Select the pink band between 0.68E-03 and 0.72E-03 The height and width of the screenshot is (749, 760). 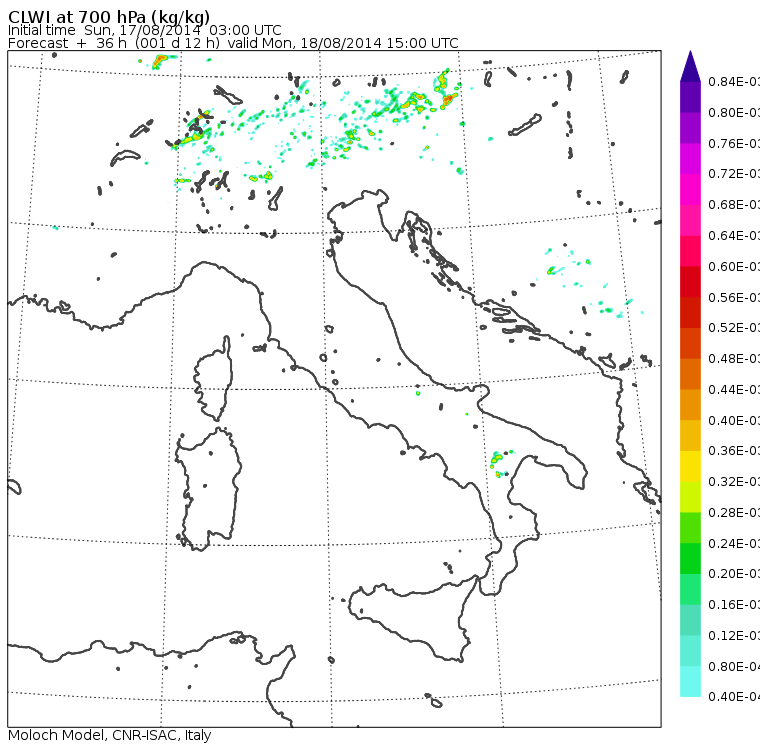(690, 190)
